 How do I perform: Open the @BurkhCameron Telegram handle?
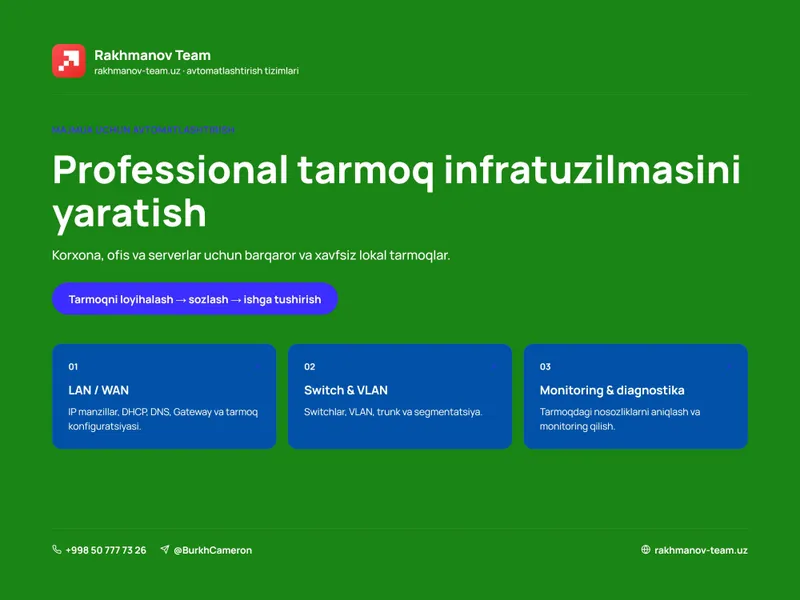click(213, 550)
